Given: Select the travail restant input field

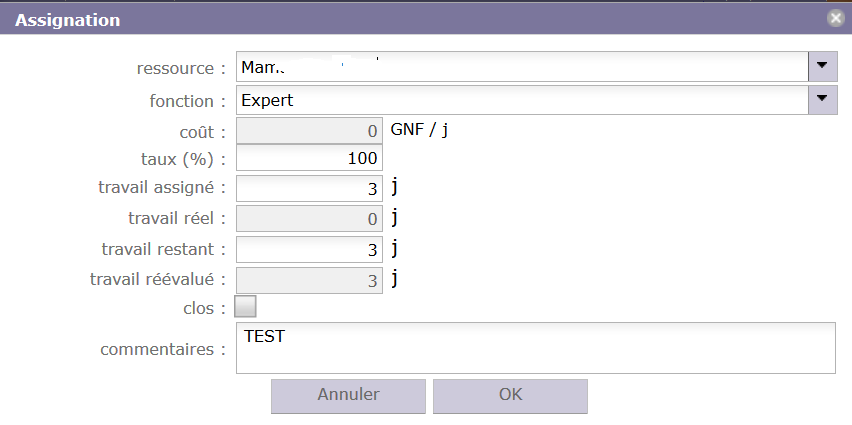Looking at the screenshot, I should tap(308, 249).
